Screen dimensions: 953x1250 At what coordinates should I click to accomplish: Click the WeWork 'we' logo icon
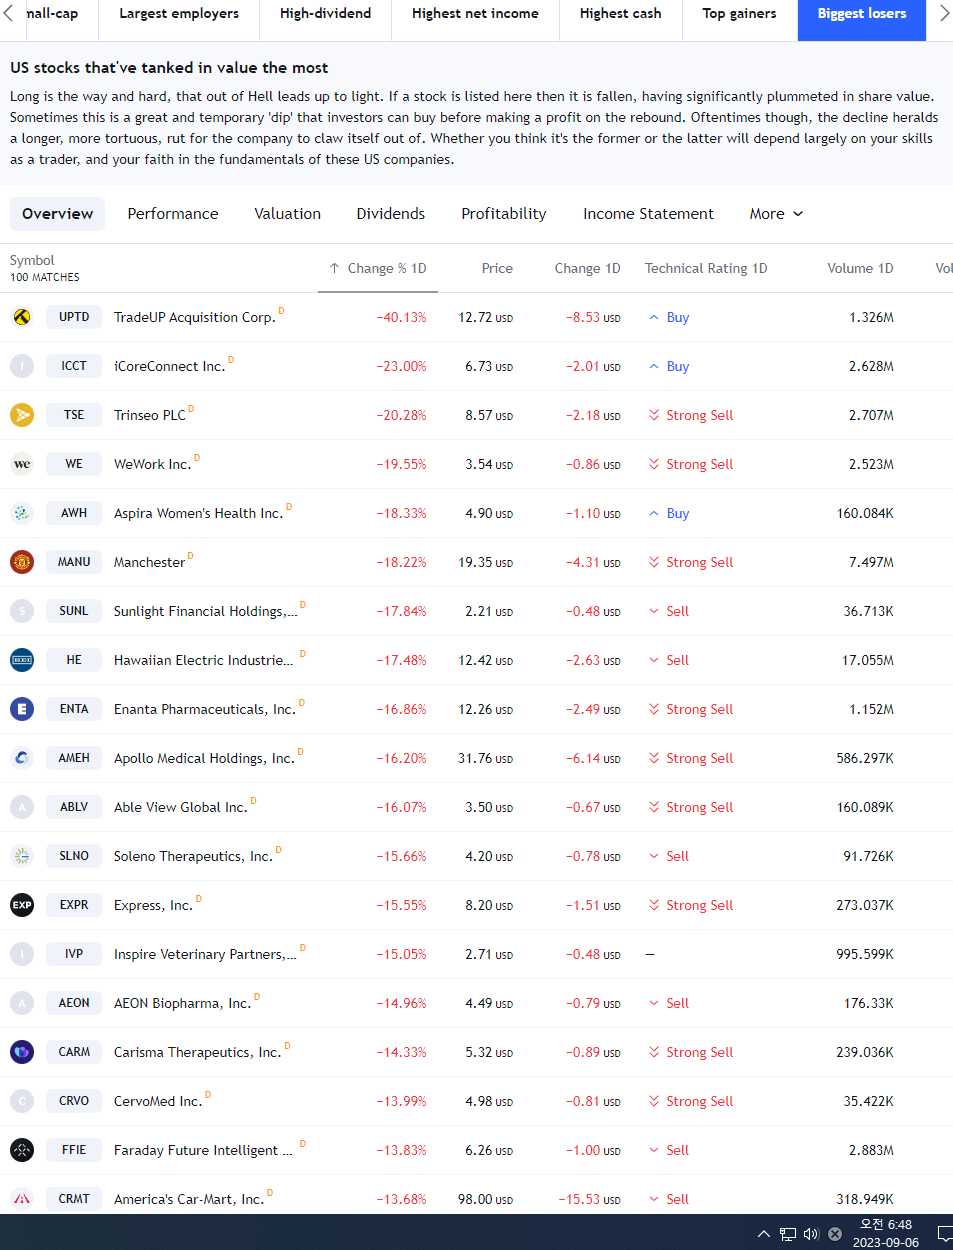tap(22, 464)
